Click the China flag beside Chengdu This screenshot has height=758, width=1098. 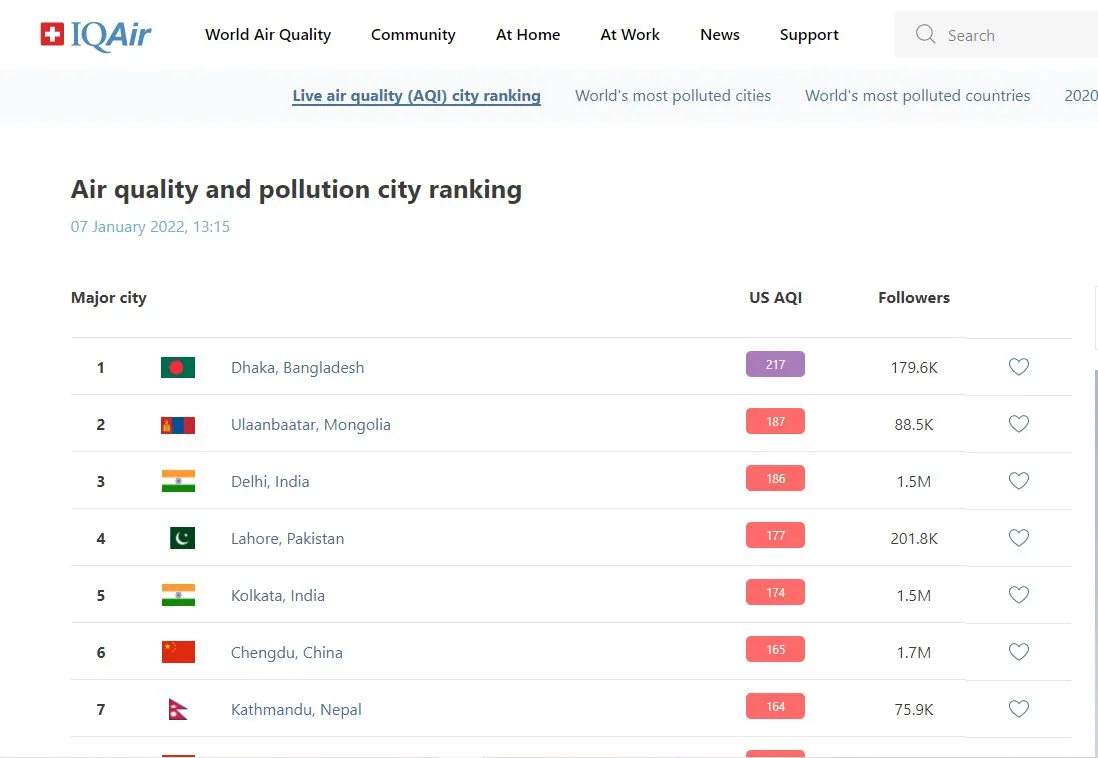(178, 652)
